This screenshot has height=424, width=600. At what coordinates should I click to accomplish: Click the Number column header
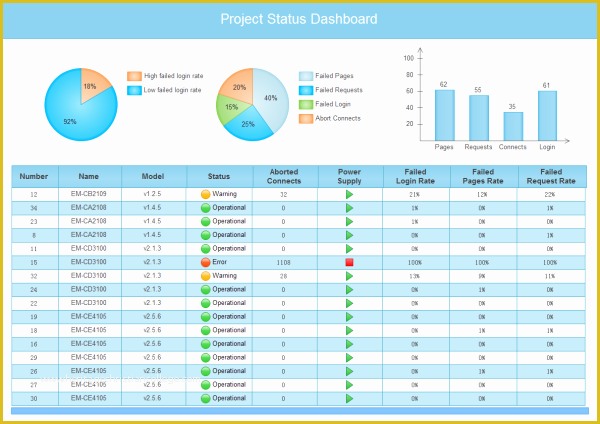pyautogui.click(x=35, y=176)
